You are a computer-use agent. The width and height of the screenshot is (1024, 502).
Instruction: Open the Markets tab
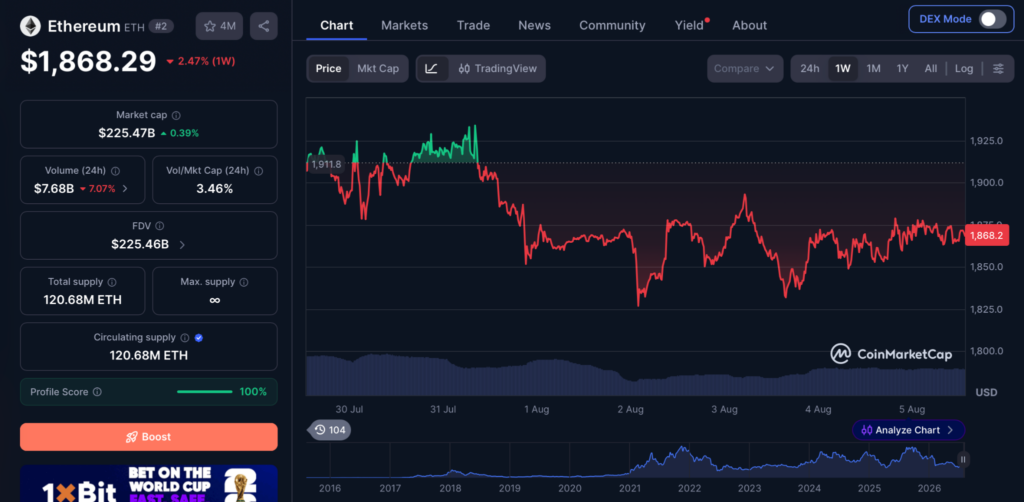pyautogui.click(x=404, y=25)
